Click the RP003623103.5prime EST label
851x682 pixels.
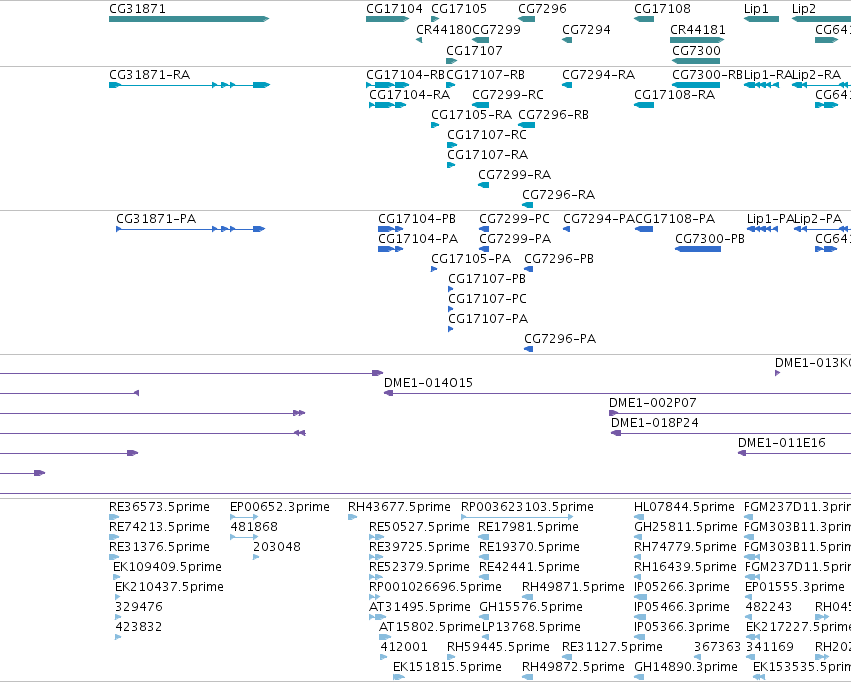pyautogui.click(x=527, y=507)
